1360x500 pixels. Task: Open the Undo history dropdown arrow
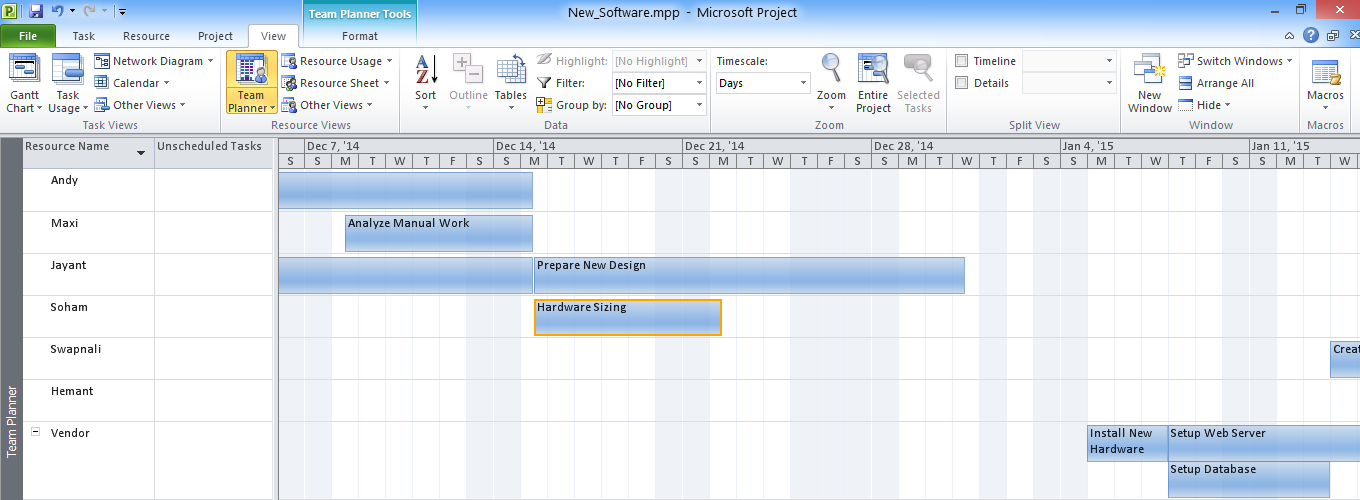73,12
